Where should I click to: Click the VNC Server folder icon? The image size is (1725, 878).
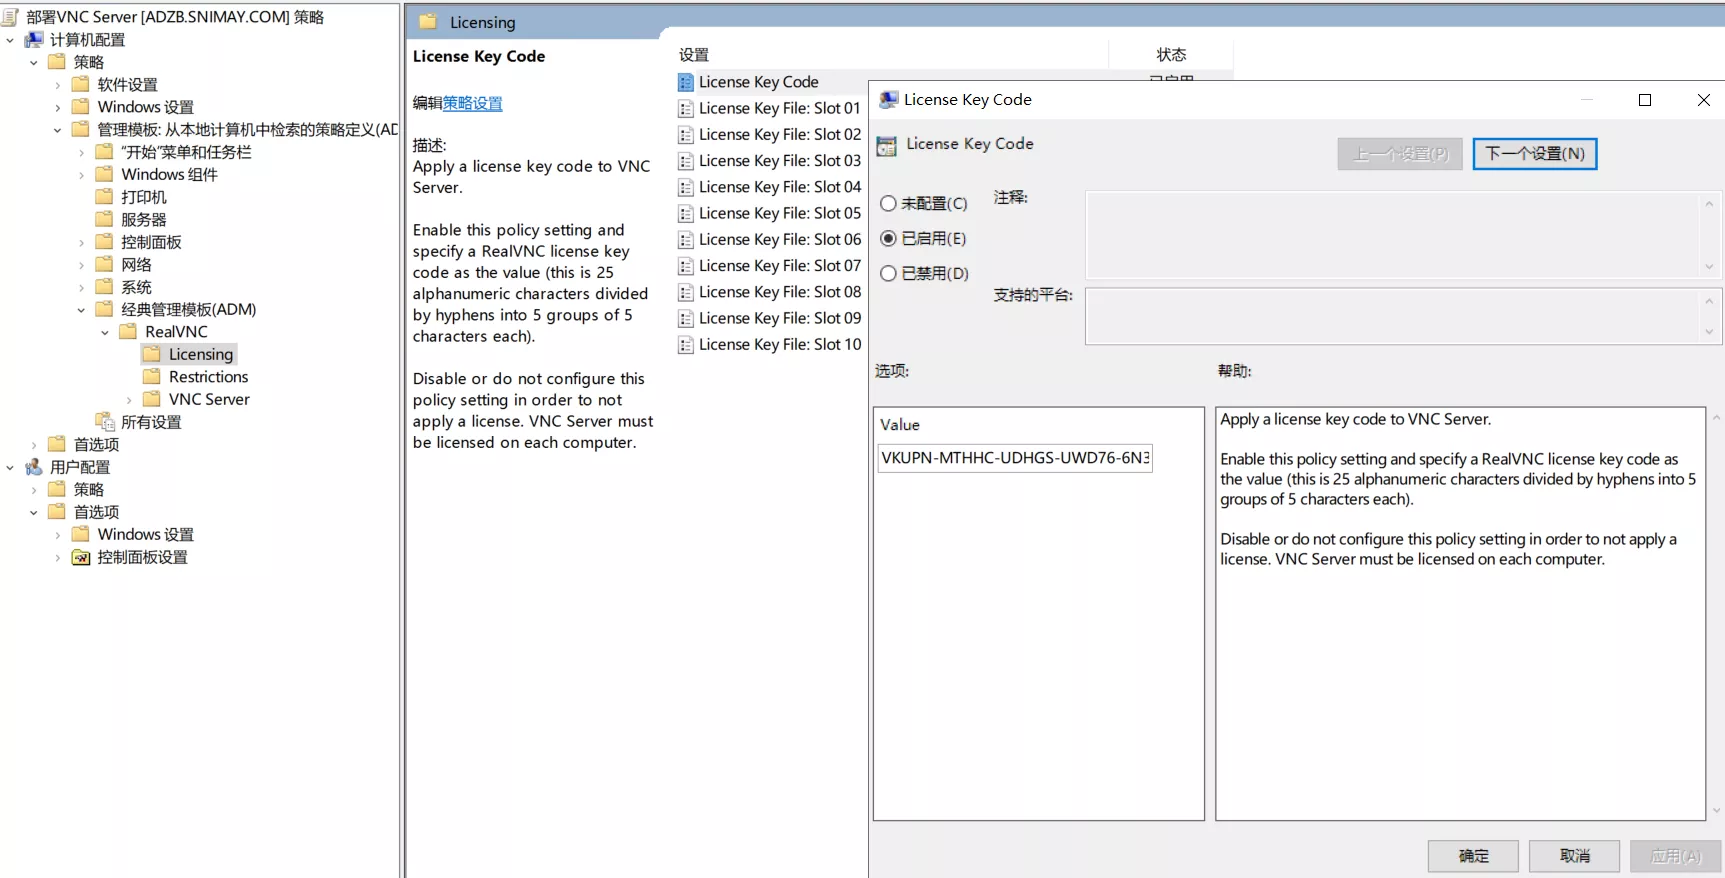152,399
